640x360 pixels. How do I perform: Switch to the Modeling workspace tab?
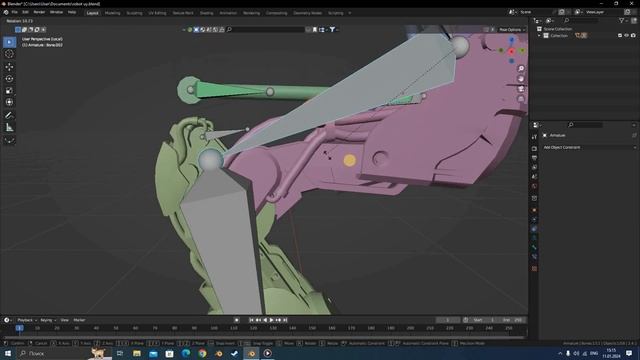point(112,13)
